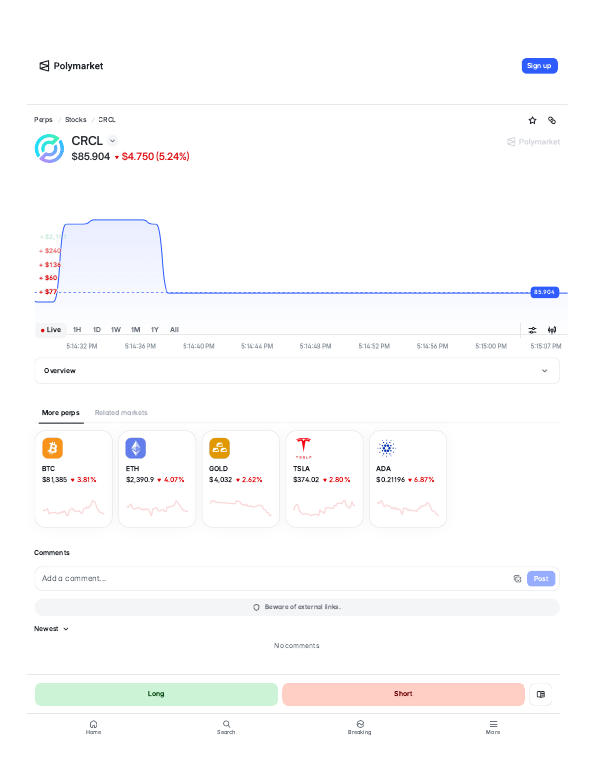This screenshot has height=770, width=595.
Task: Open the Stocks breadcrumb link
Action: click(x=76, y=120)
